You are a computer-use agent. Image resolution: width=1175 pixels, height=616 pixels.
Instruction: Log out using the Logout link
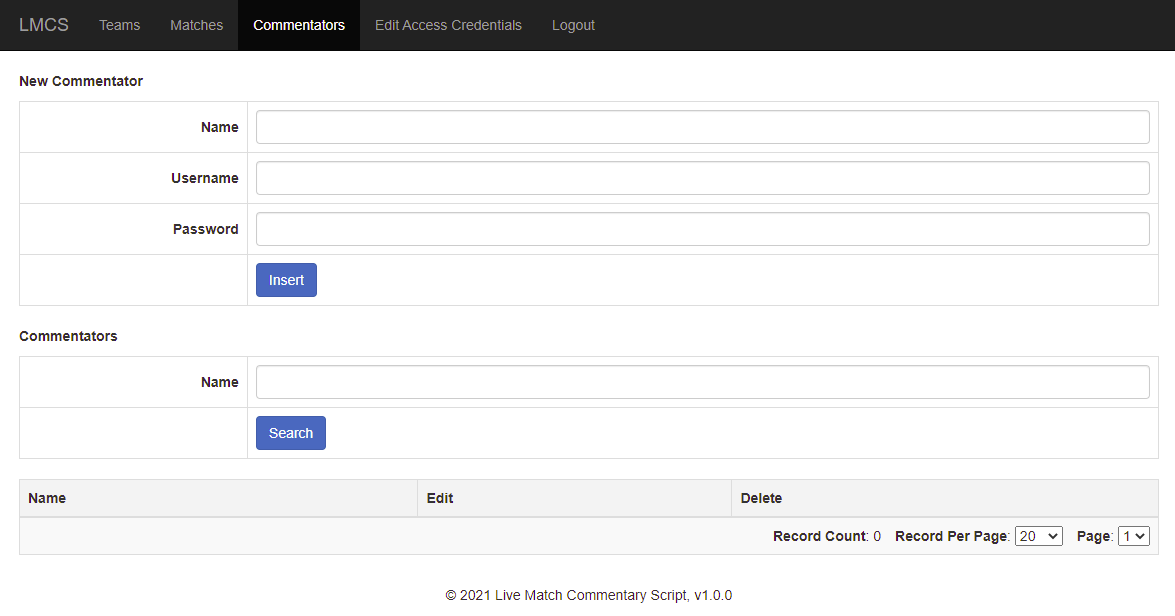(573, 25)
